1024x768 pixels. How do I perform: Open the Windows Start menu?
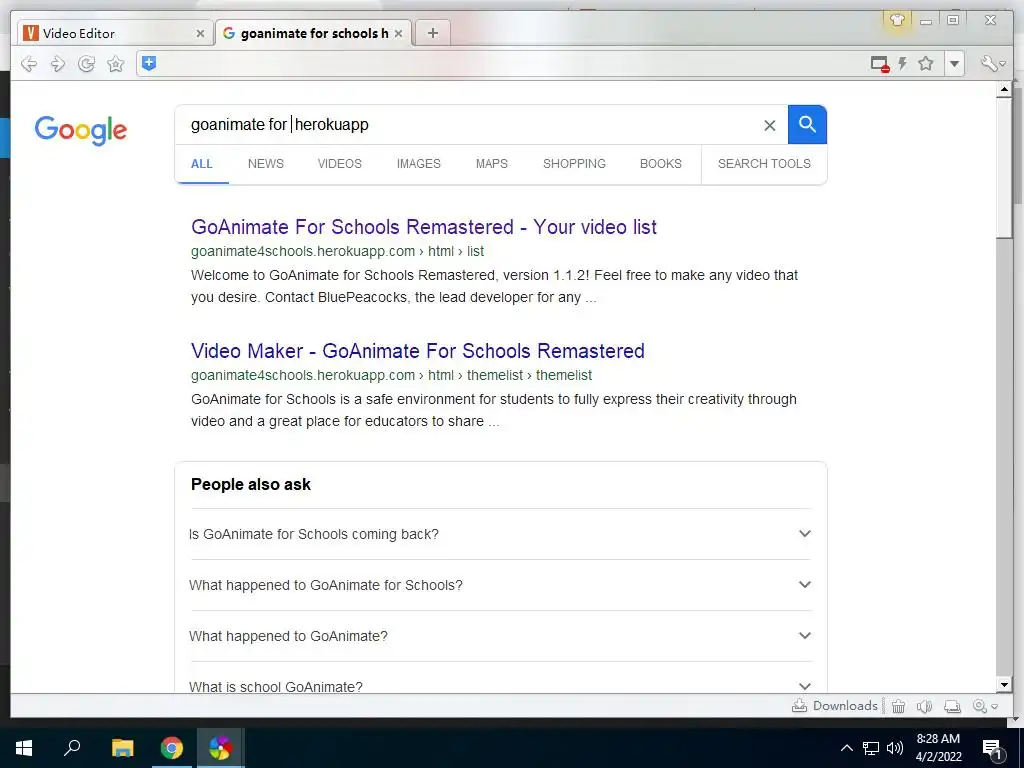click(x=24, y=748)
